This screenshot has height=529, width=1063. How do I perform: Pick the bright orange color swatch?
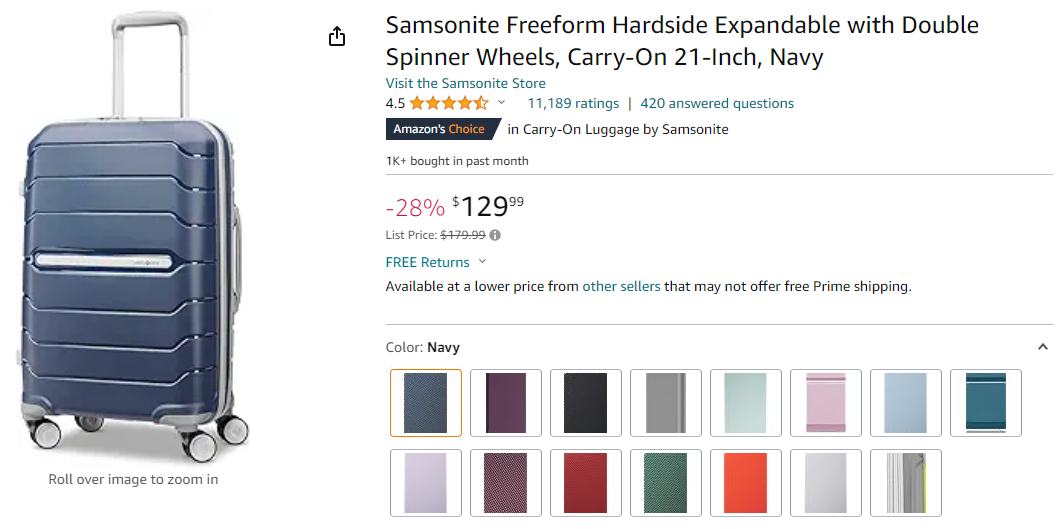[x=746, y=483]
